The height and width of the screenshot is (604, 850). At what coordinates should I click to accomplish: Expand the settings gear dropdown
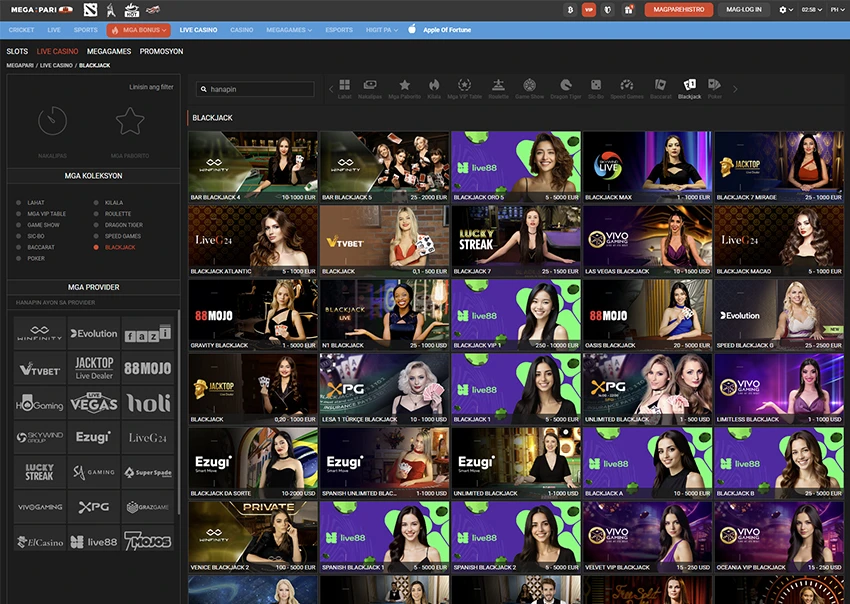(785, 9)
